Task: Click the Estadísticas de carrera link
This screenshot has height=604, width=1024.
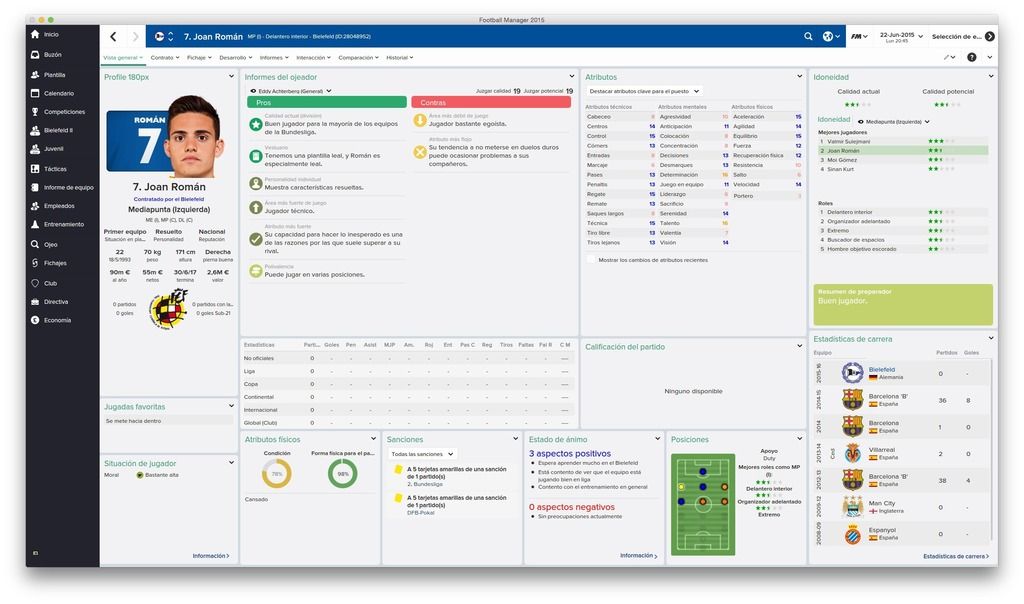Action: 956,556
